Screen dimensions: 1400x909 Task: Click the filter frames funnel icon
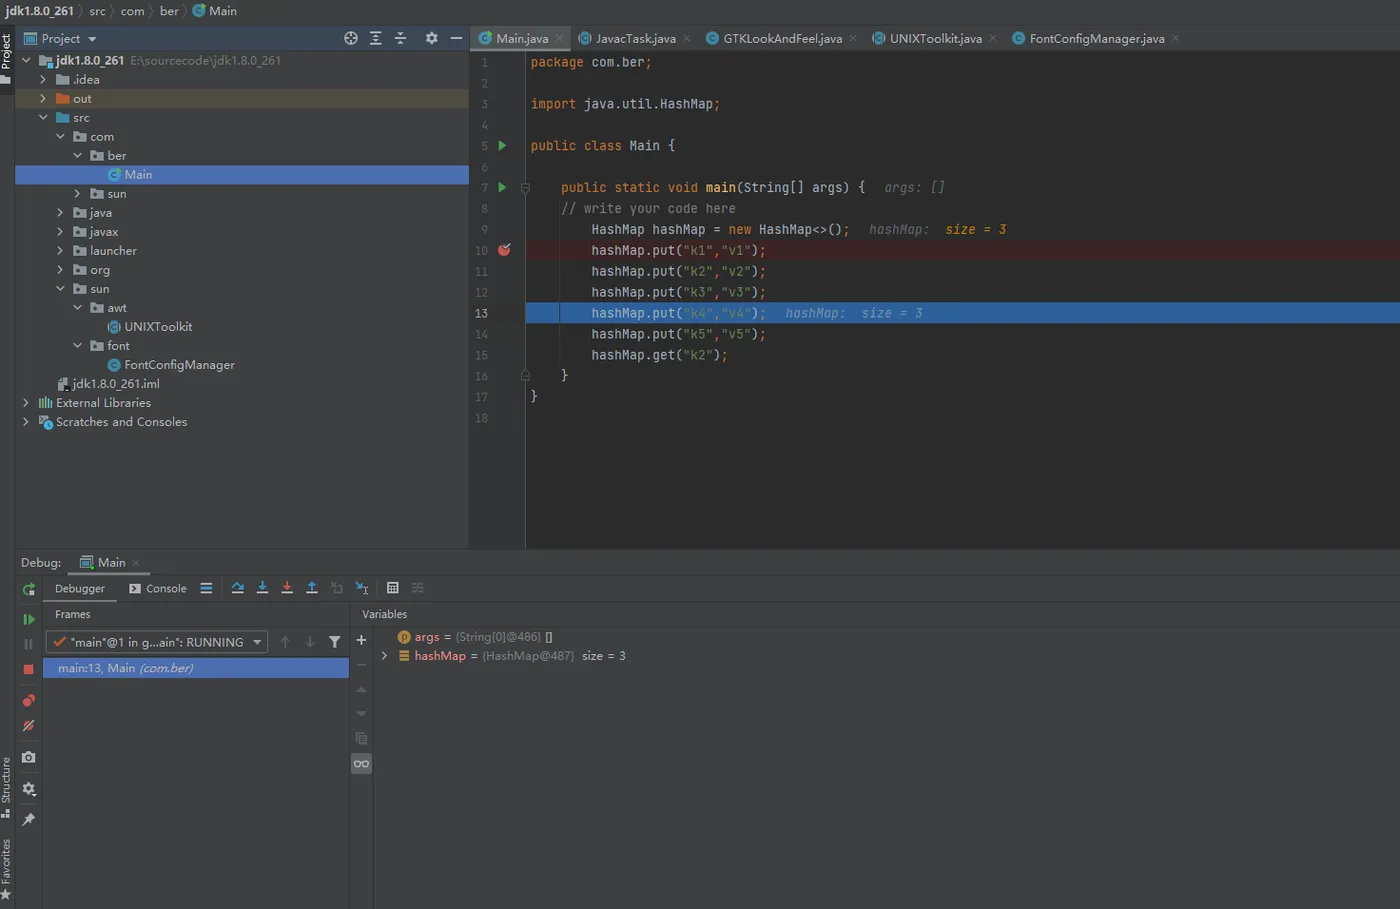pyautogui.click(x=335, y=642)
